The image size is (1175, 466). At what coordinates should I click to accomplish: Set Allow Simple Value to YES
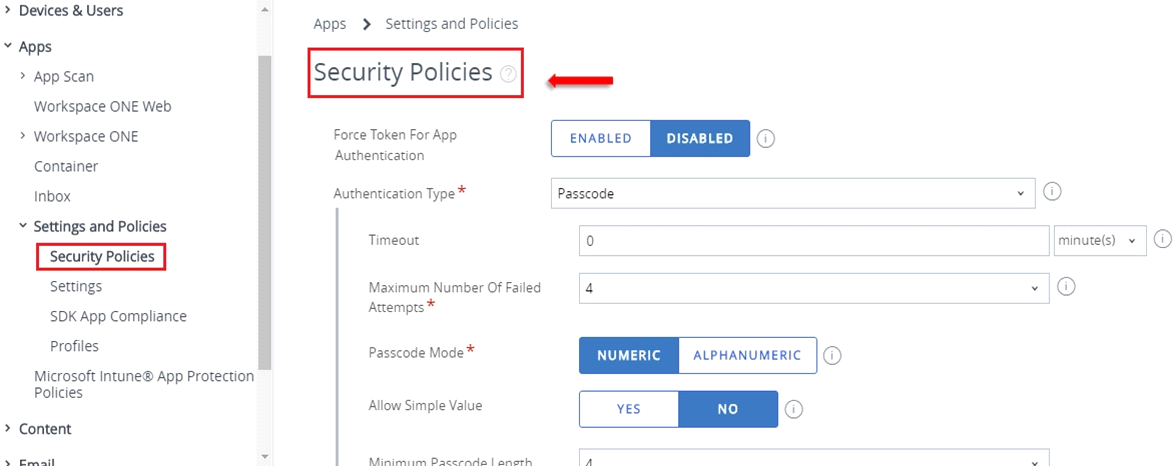coord(629,409)
